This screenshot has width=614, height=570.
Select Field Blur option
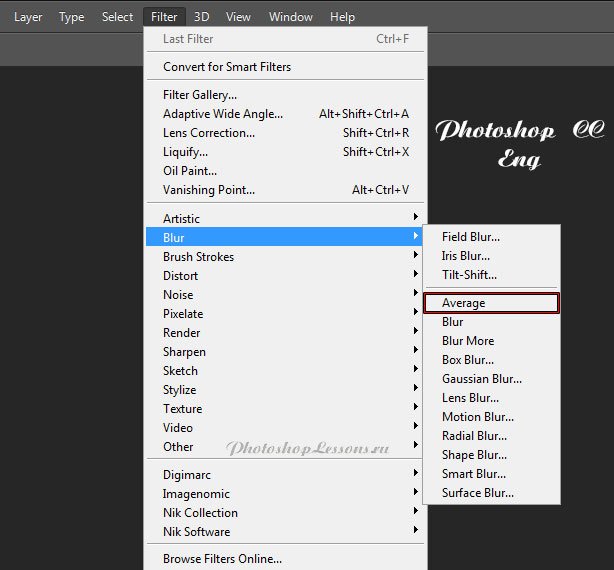coord(470,237)
